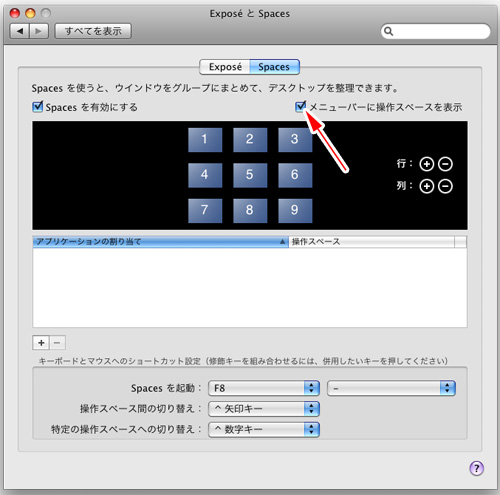Add a column with the 列 plus icon

pos(427,186)
